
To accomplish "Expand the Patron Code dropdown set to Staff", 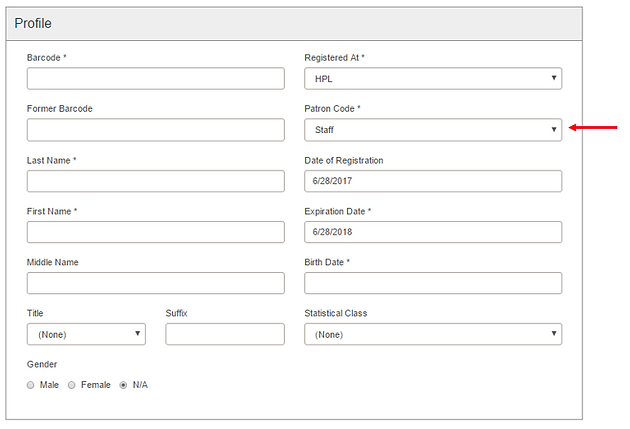I will click(x=433, y=130).
